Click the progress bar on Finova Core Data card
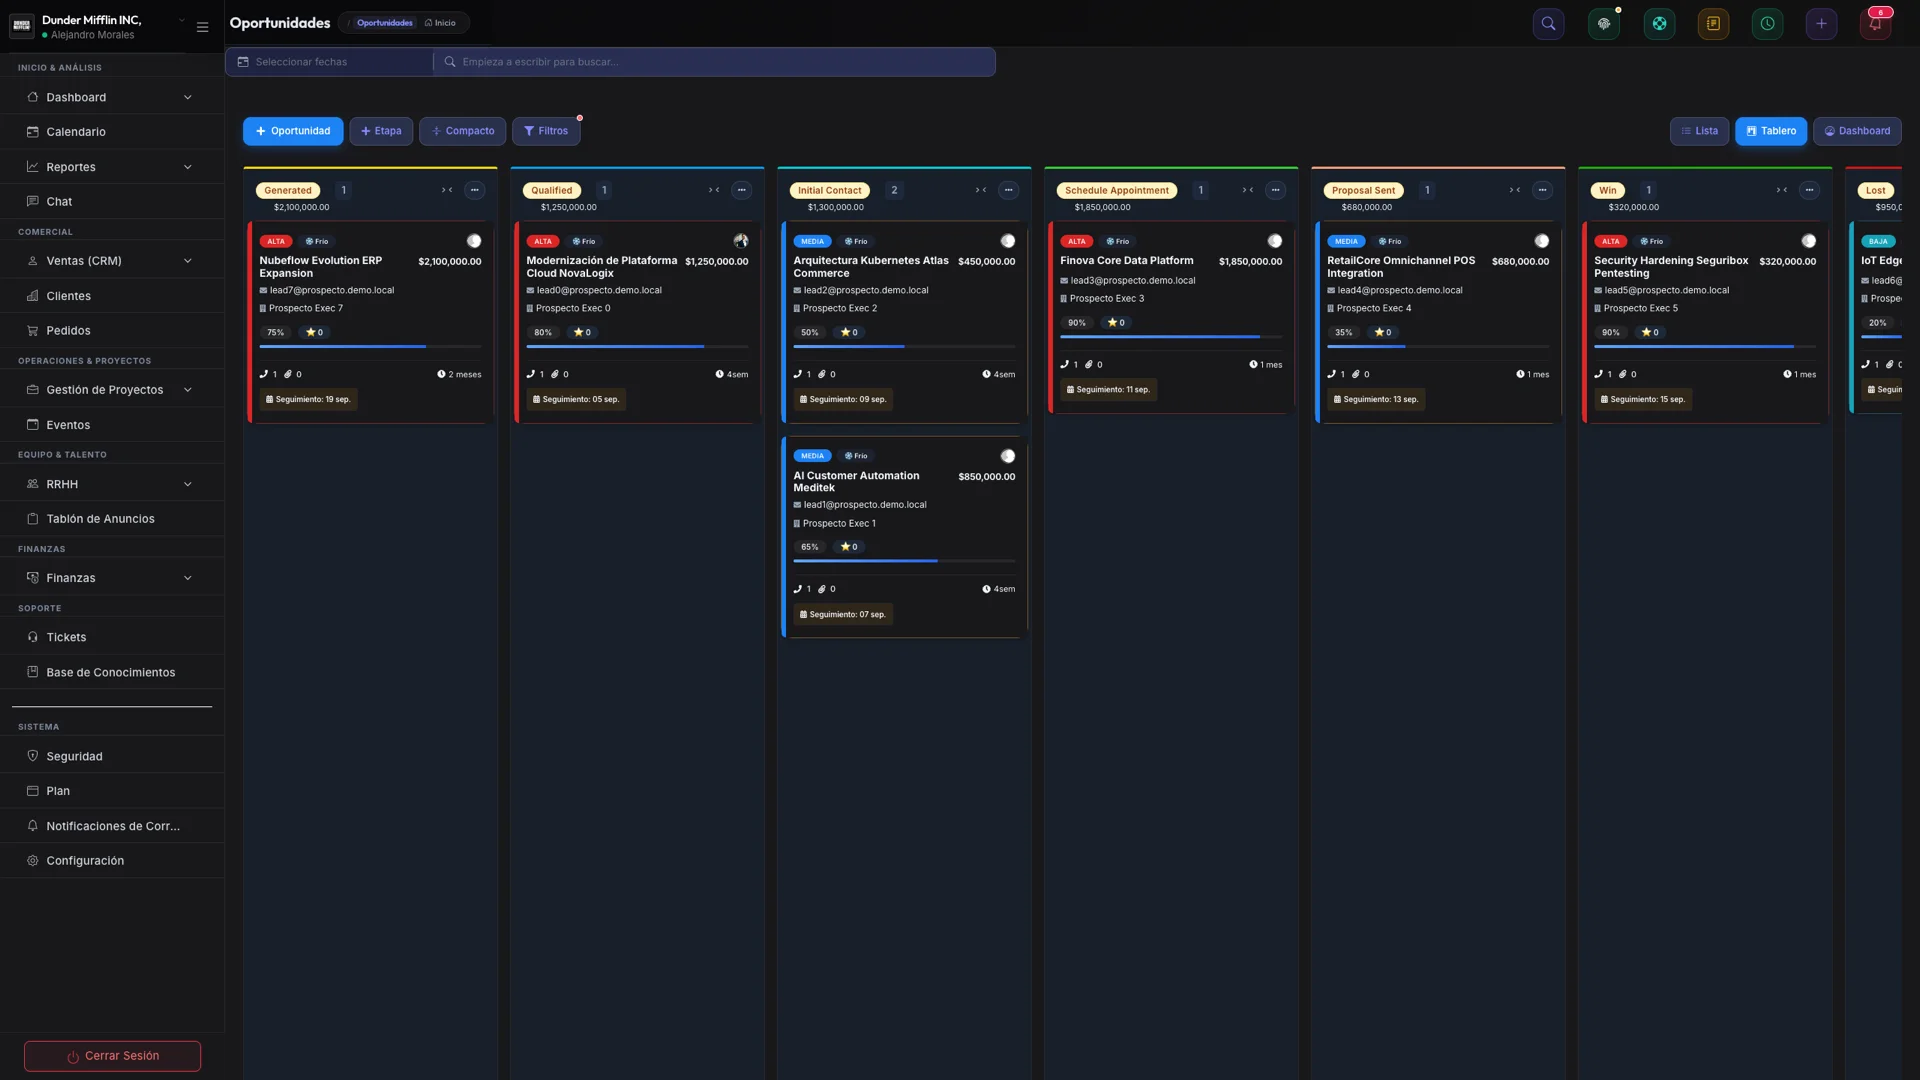 coord(1171,337)
